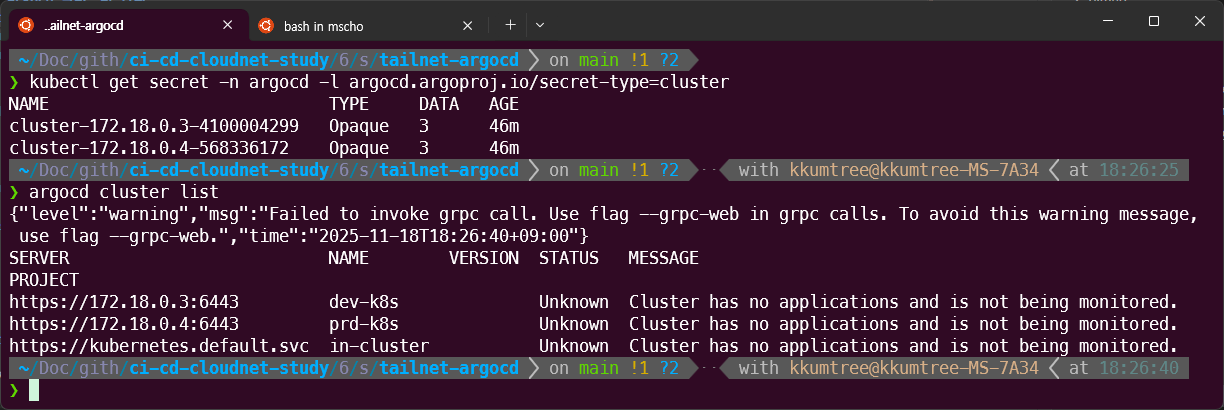Close the terminal window
The height and width of the screenshot is (410, 1224).
pos(1200,20)
